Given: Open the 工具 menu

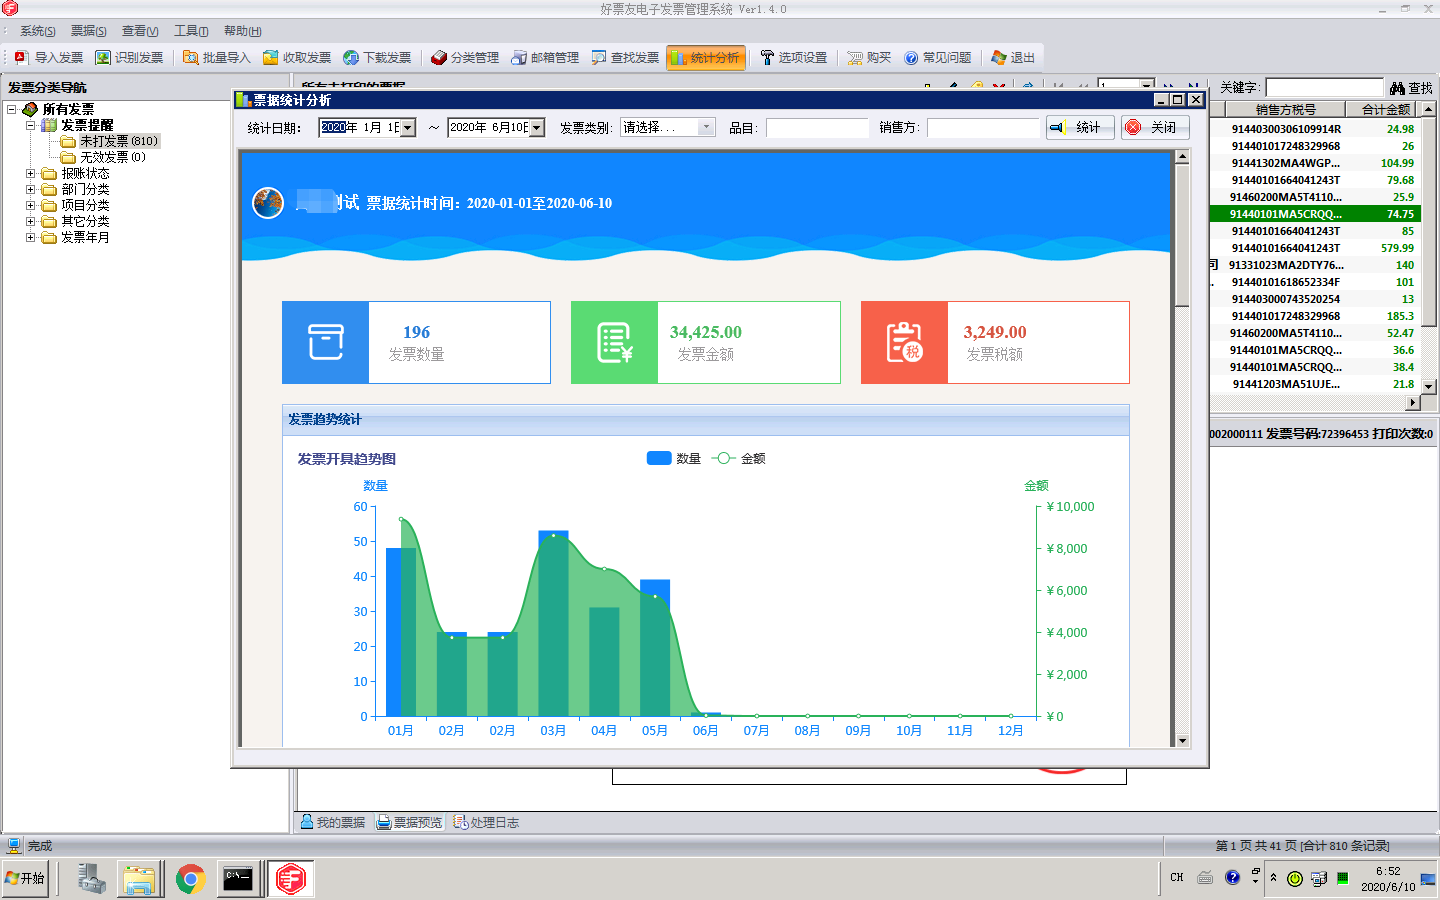Looking at the screenshot, I should 189,31.
